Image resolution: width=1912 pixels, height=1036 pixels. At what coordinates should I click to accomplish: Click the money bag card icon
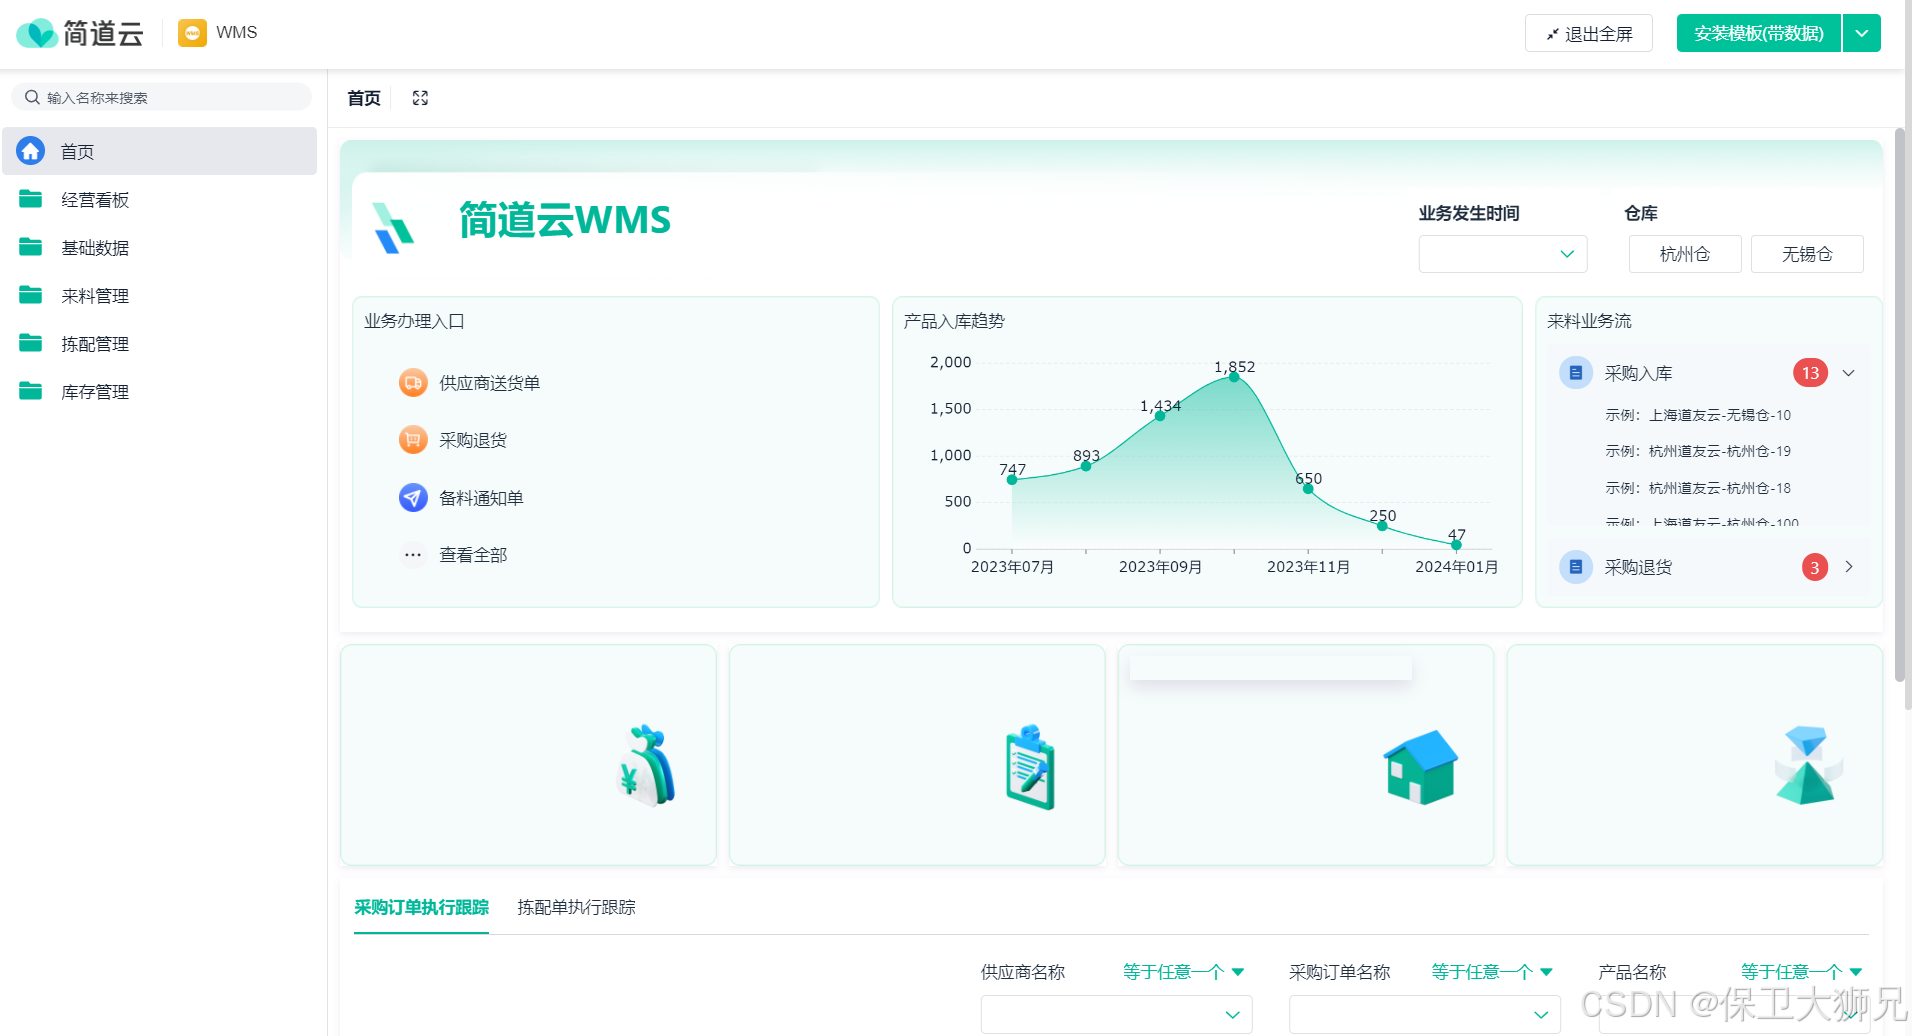pos(646,765)
